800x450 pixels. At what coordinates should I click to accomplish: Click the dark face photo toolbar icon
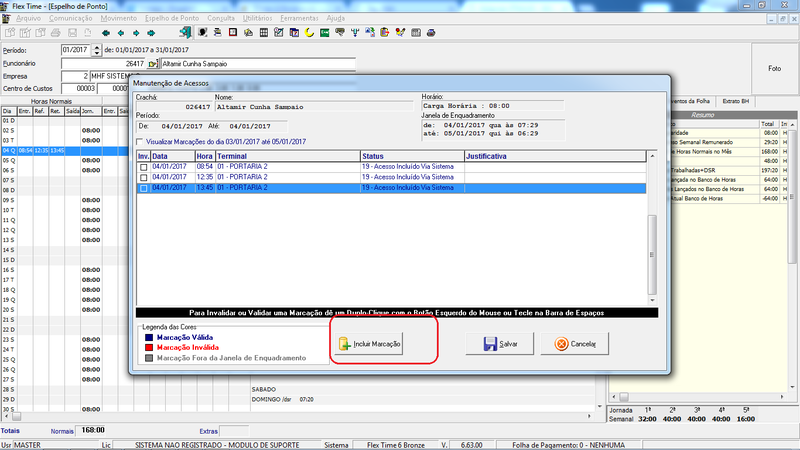[203, 33]
